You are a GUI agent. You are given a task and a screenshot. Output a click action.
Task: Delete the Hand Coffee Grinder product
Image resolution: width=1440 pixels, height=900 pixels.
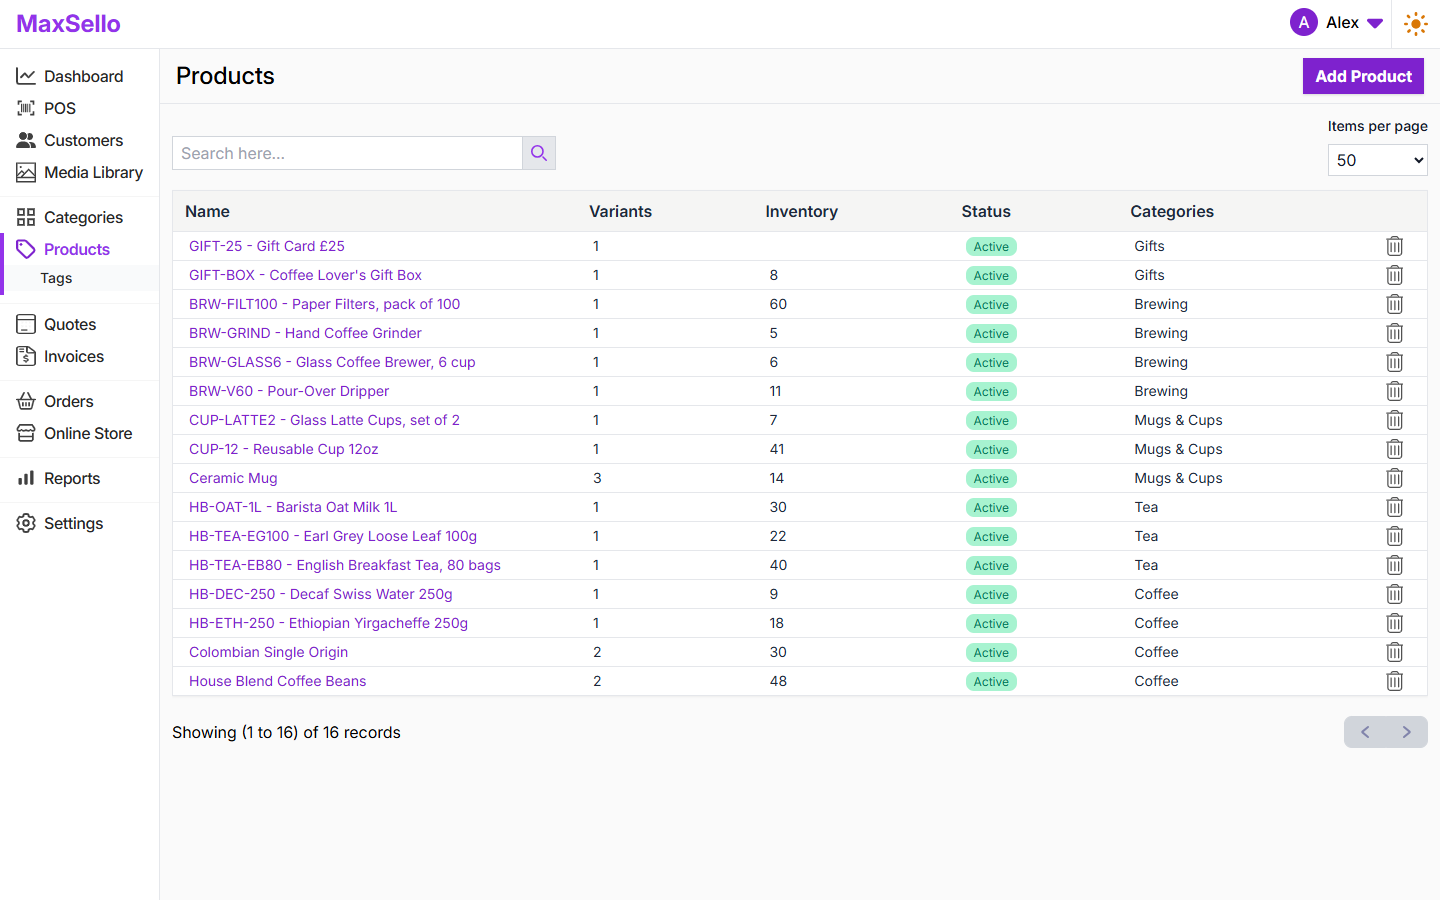[1394, 333]
